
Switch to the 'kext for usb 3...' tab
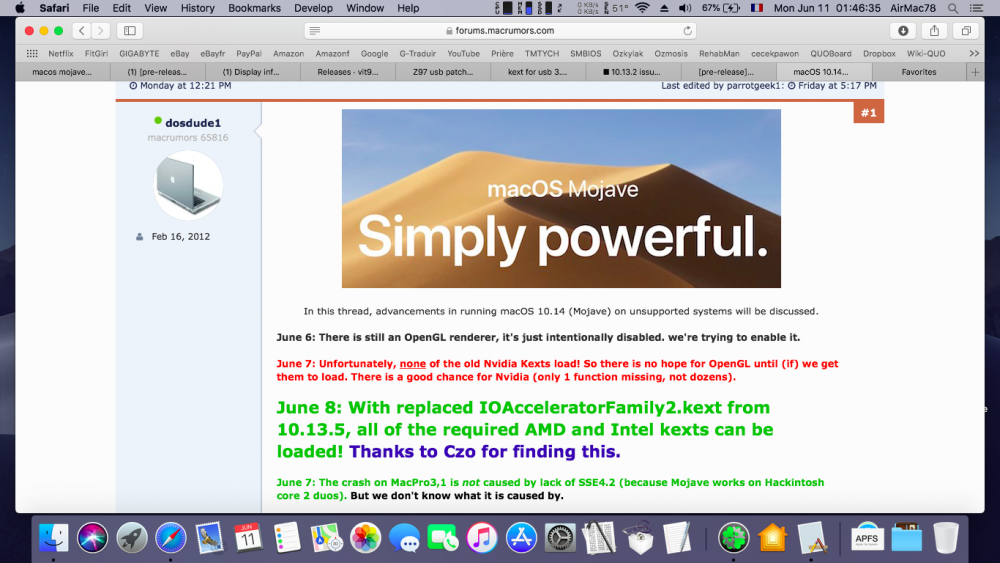tap(537, 72)
